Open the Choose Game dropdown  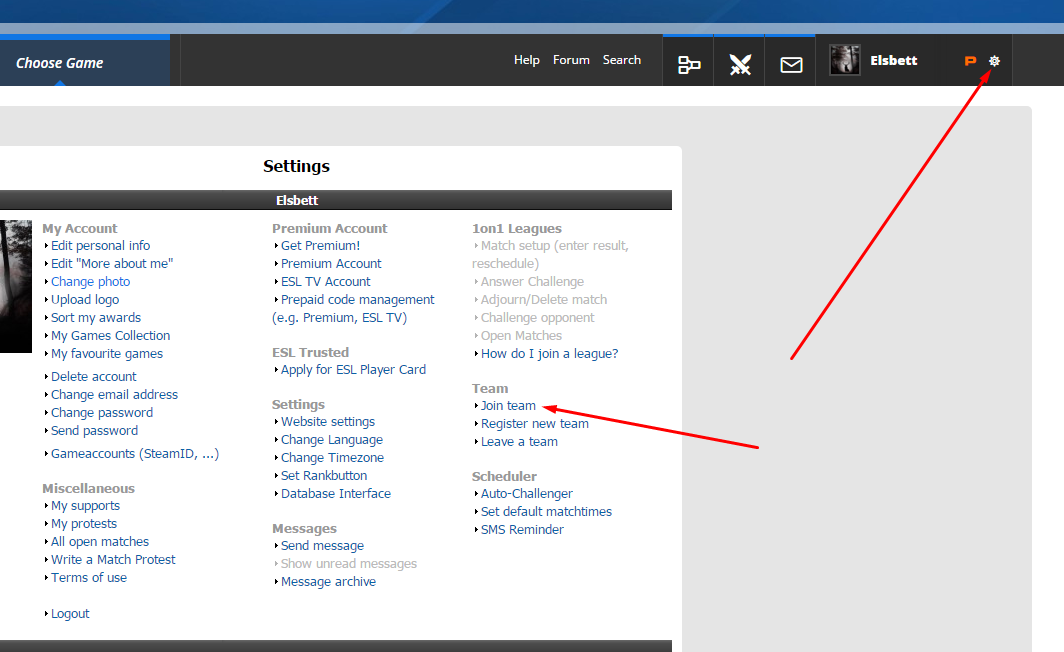tap(60, 63)
